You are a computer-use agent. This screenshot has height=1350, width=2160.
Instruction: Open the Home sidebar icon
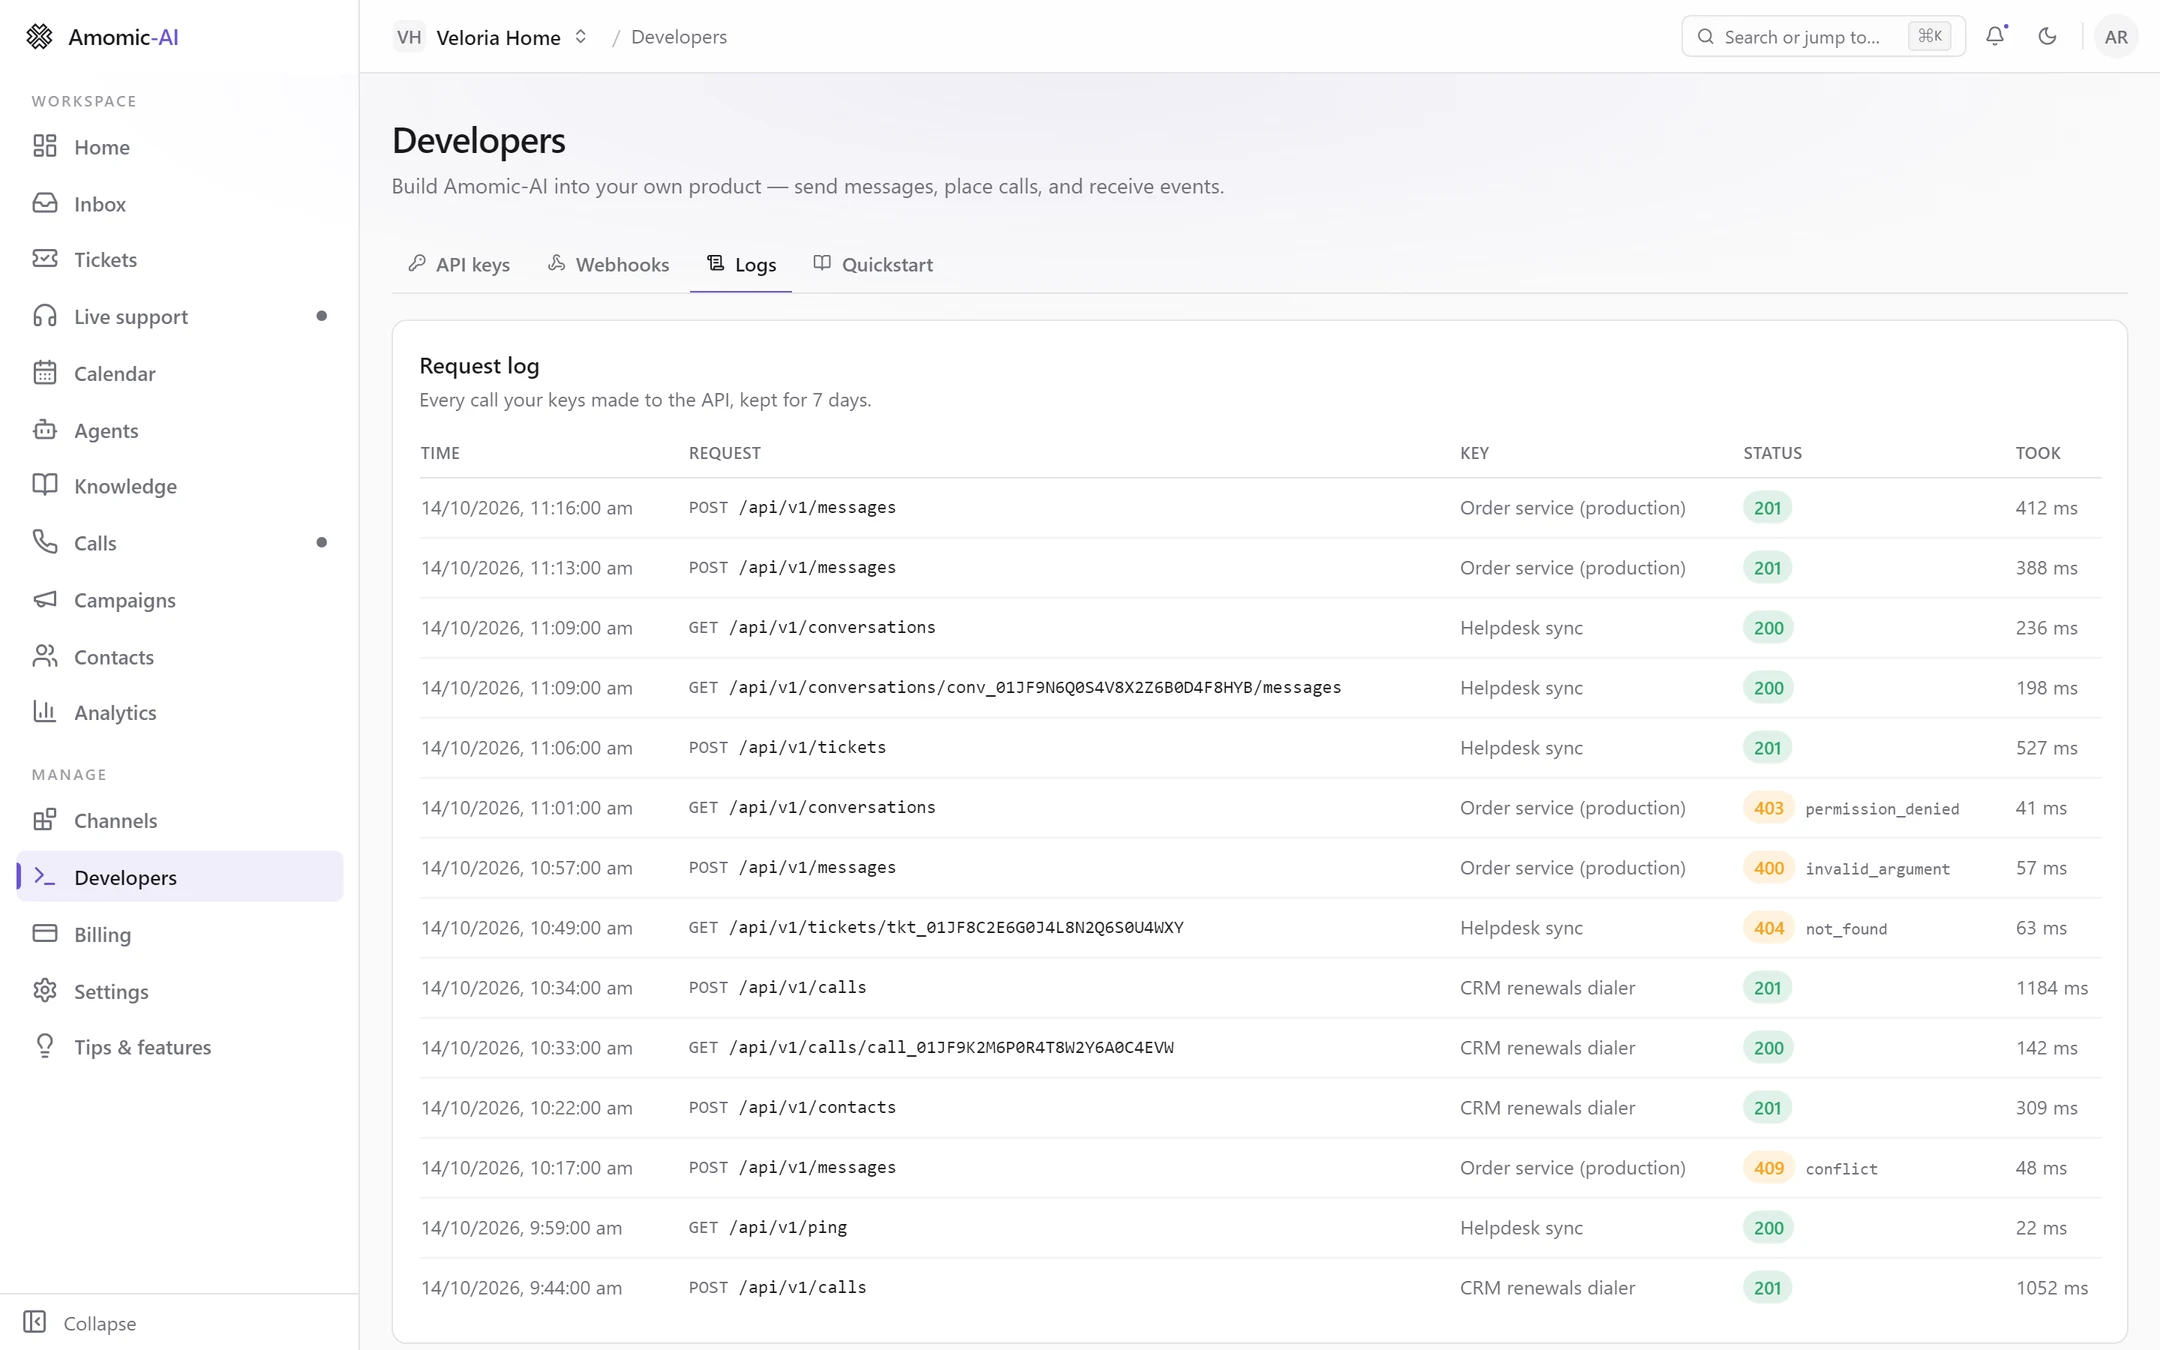[x=45, y=146]
